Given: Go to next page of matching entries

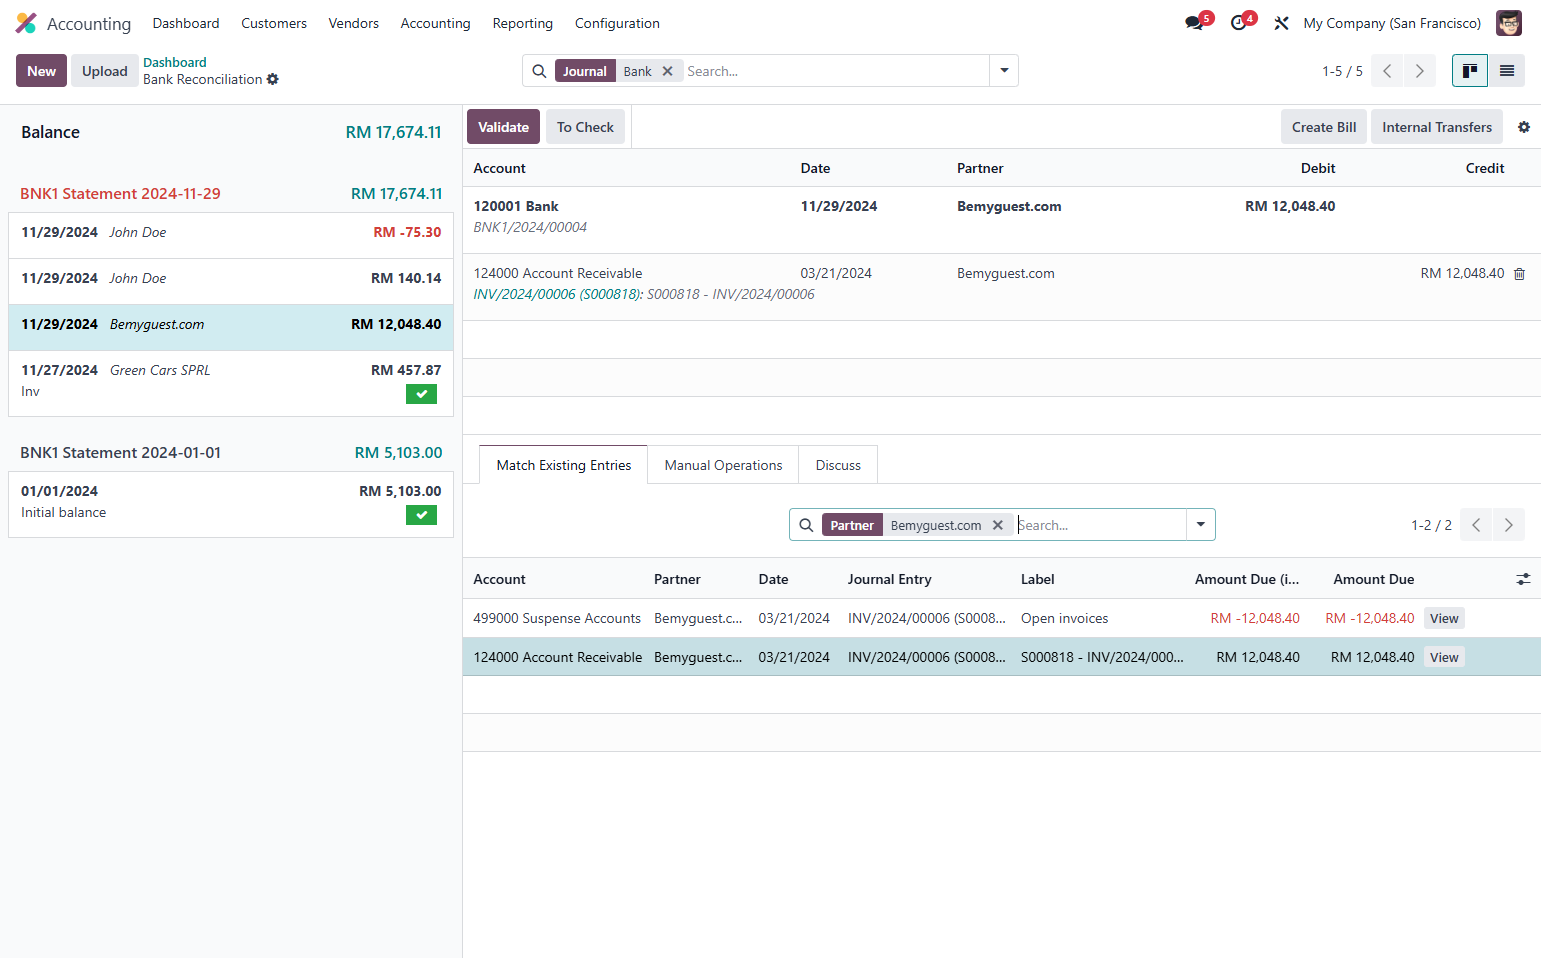Looking at the screenshot, I should click(1508, 525).
